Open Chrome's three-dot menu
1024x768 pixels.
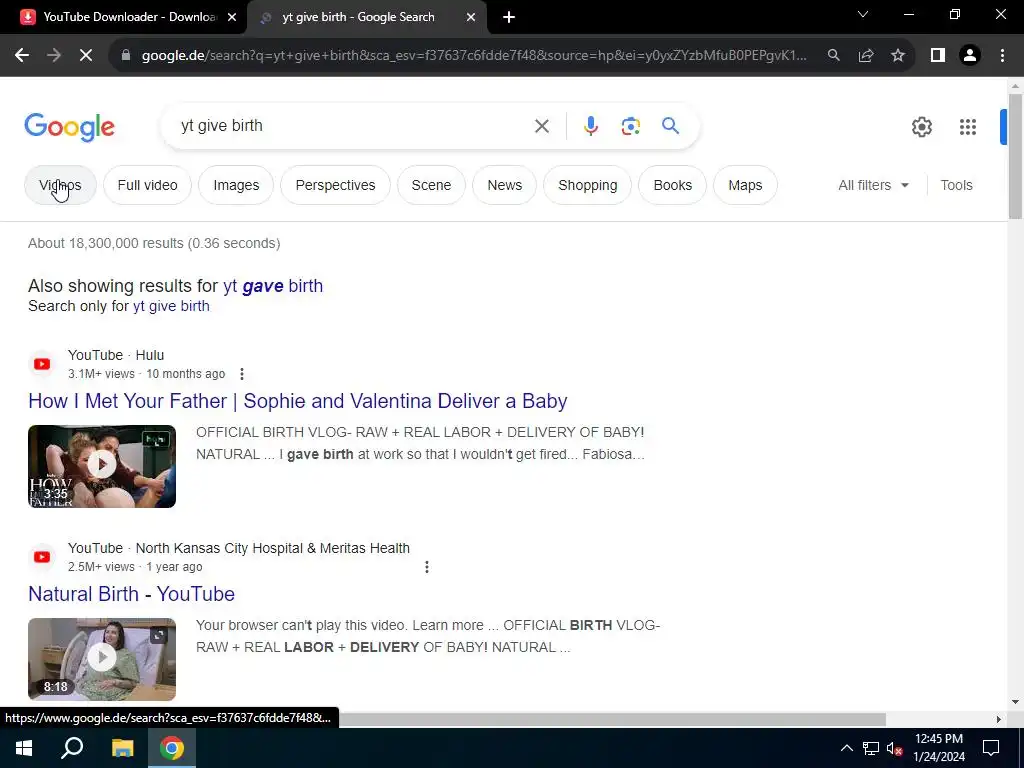(1002, 56)
